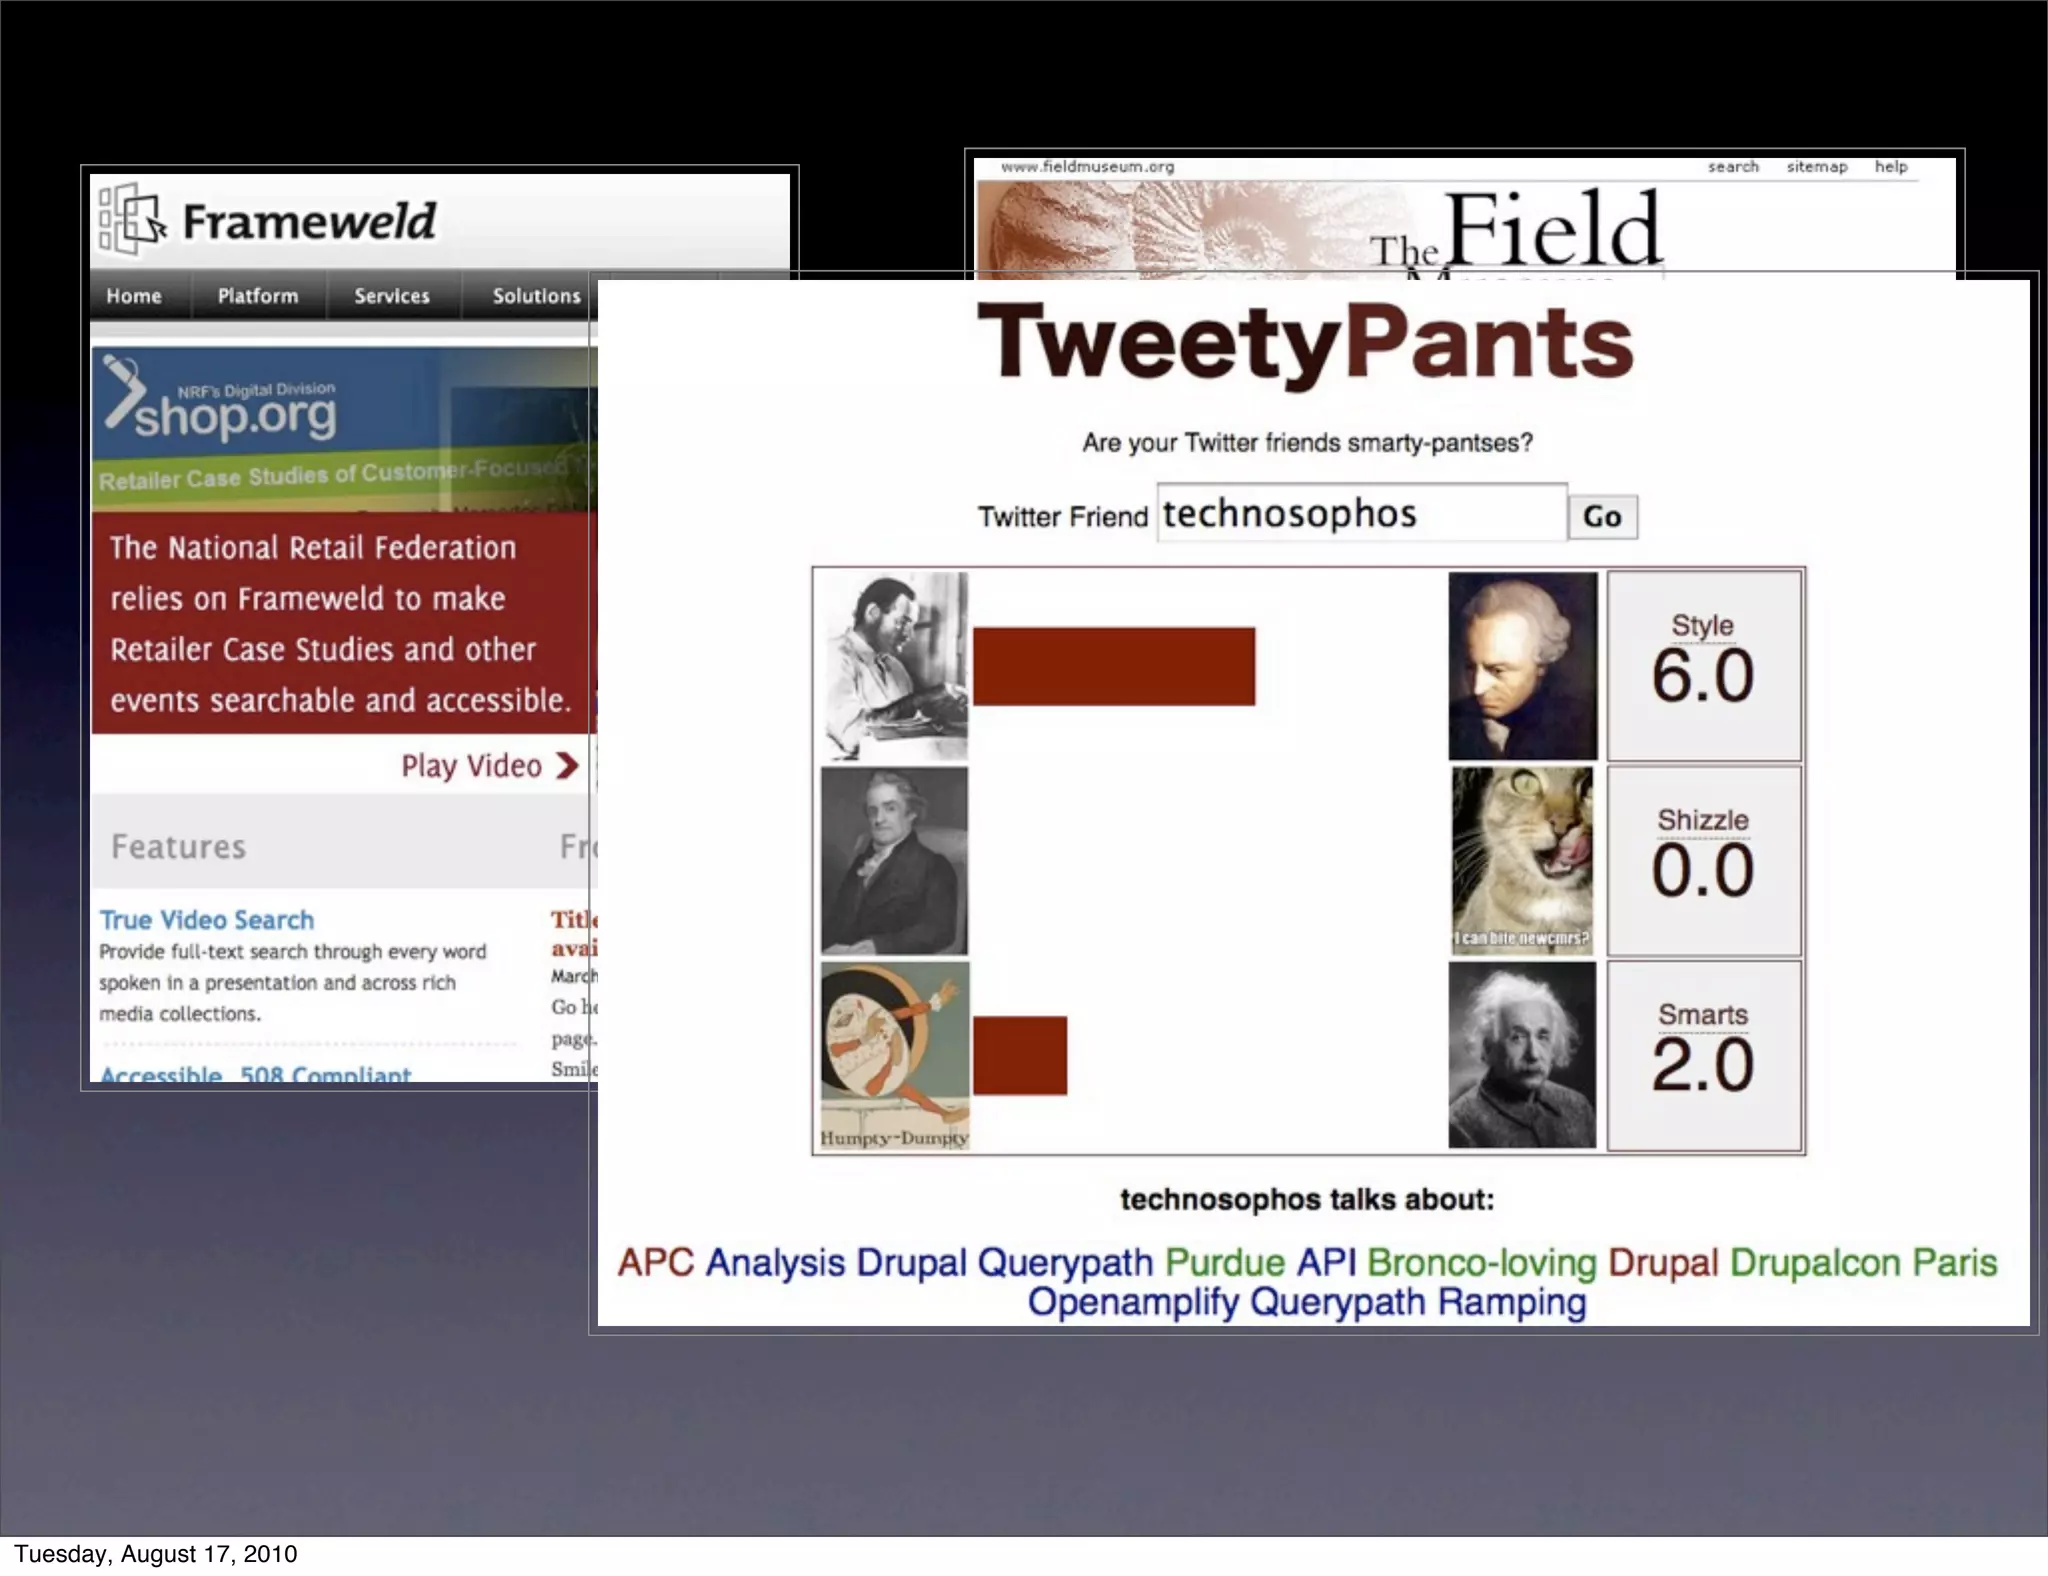
Task: Open the Accessible, 508 Compliant link
Action: click(x=255, y=1073)
